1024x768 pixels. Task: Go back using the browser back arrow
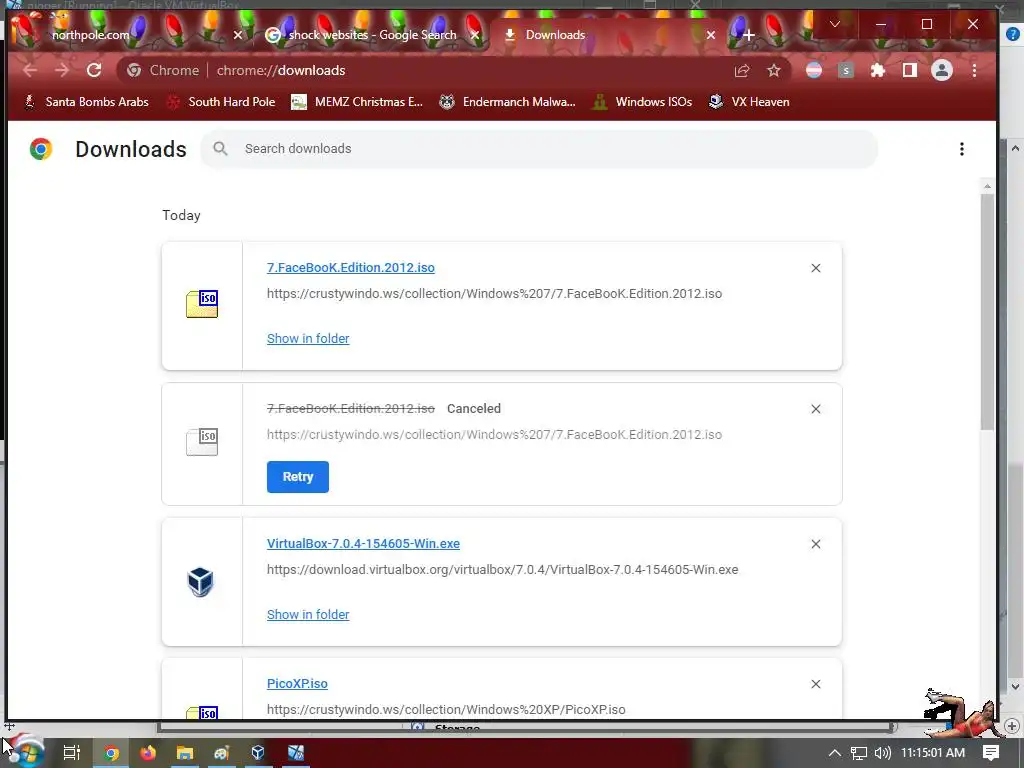click(30, 71)
